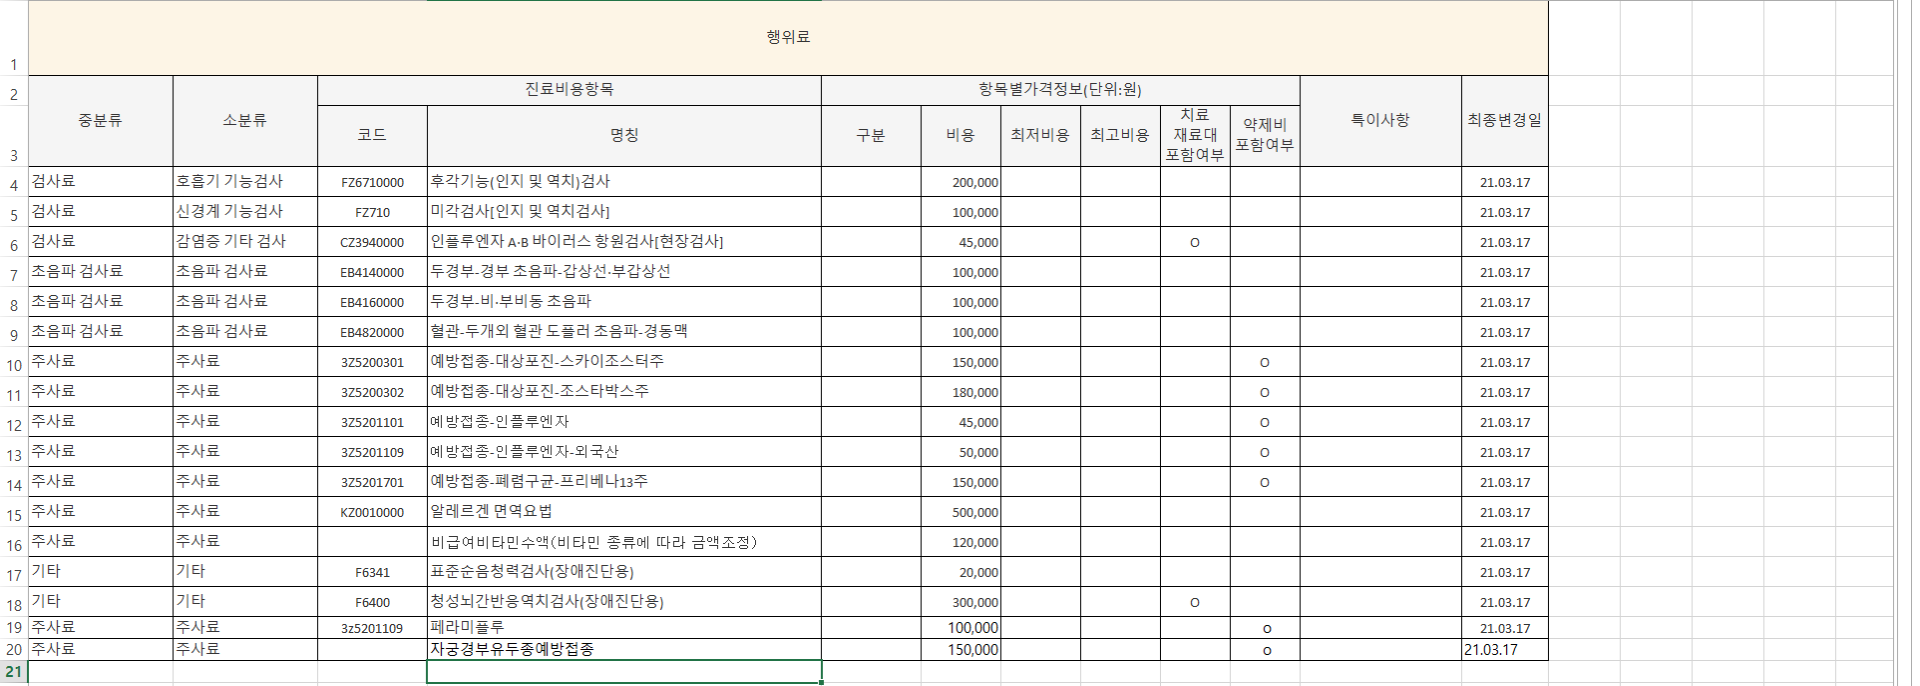1920x686 pixels.
Task: Select the cell 감염증 기타 검사
Action: 245,242
